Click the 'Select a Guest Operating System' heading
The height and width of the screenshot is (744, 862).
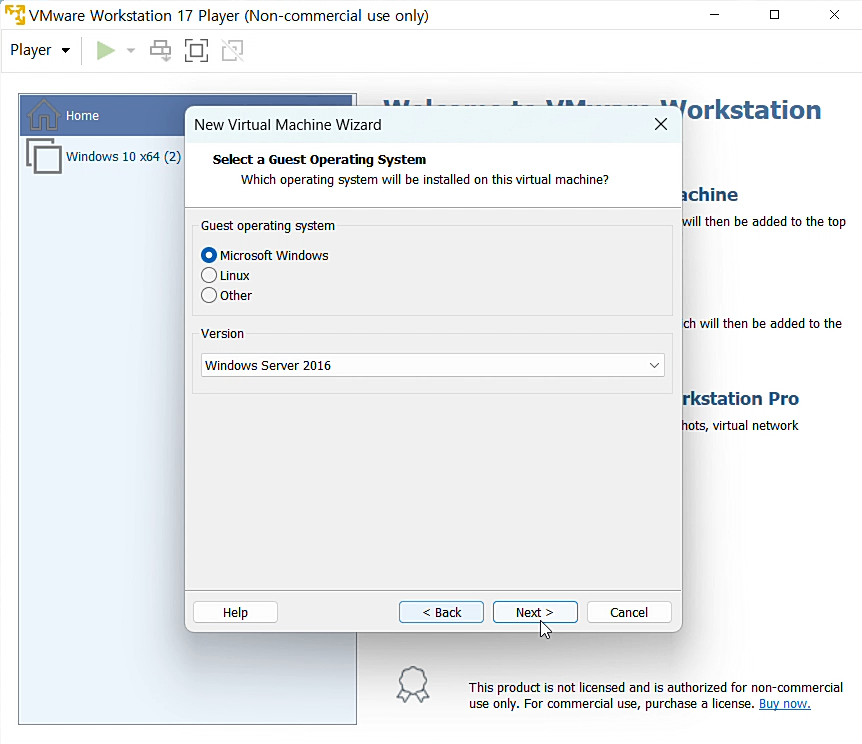pos(319,159)
